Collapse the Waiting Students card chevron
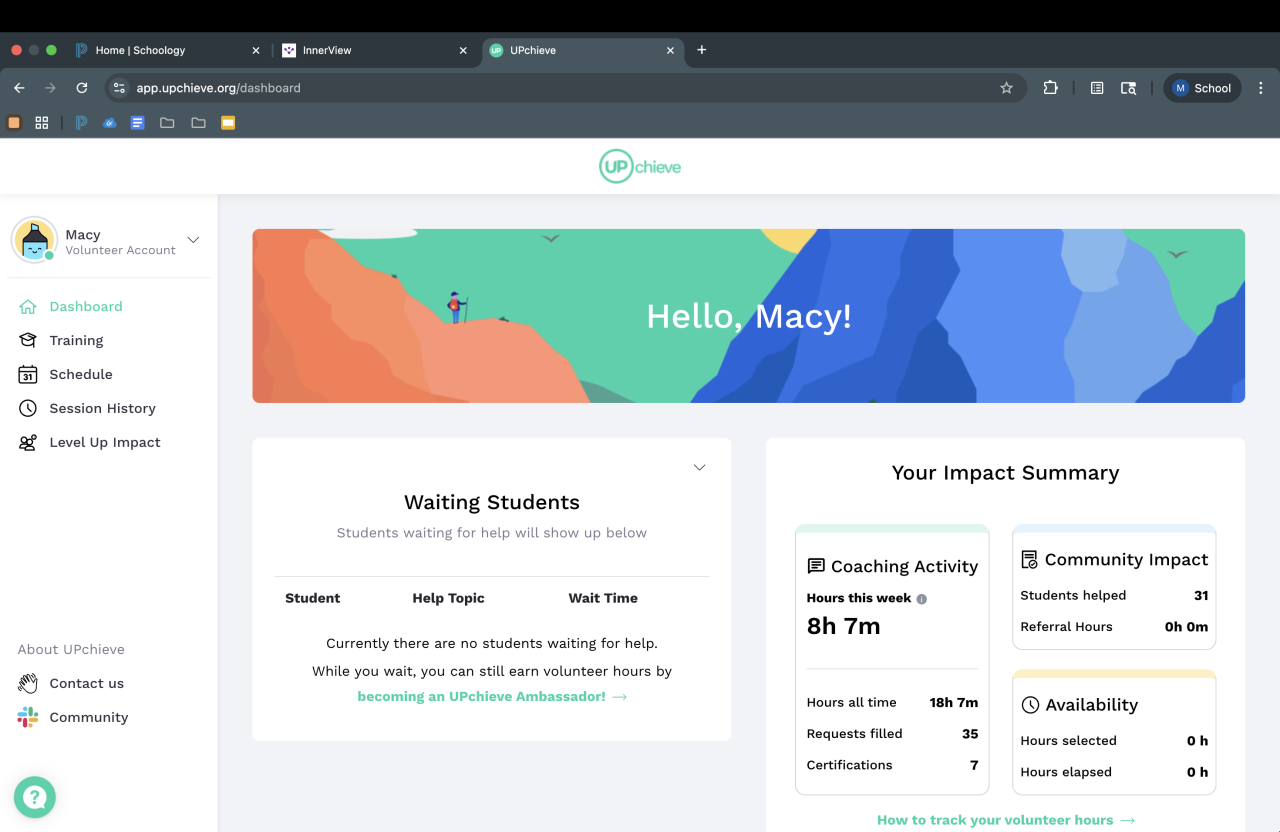 pos(700,467)
